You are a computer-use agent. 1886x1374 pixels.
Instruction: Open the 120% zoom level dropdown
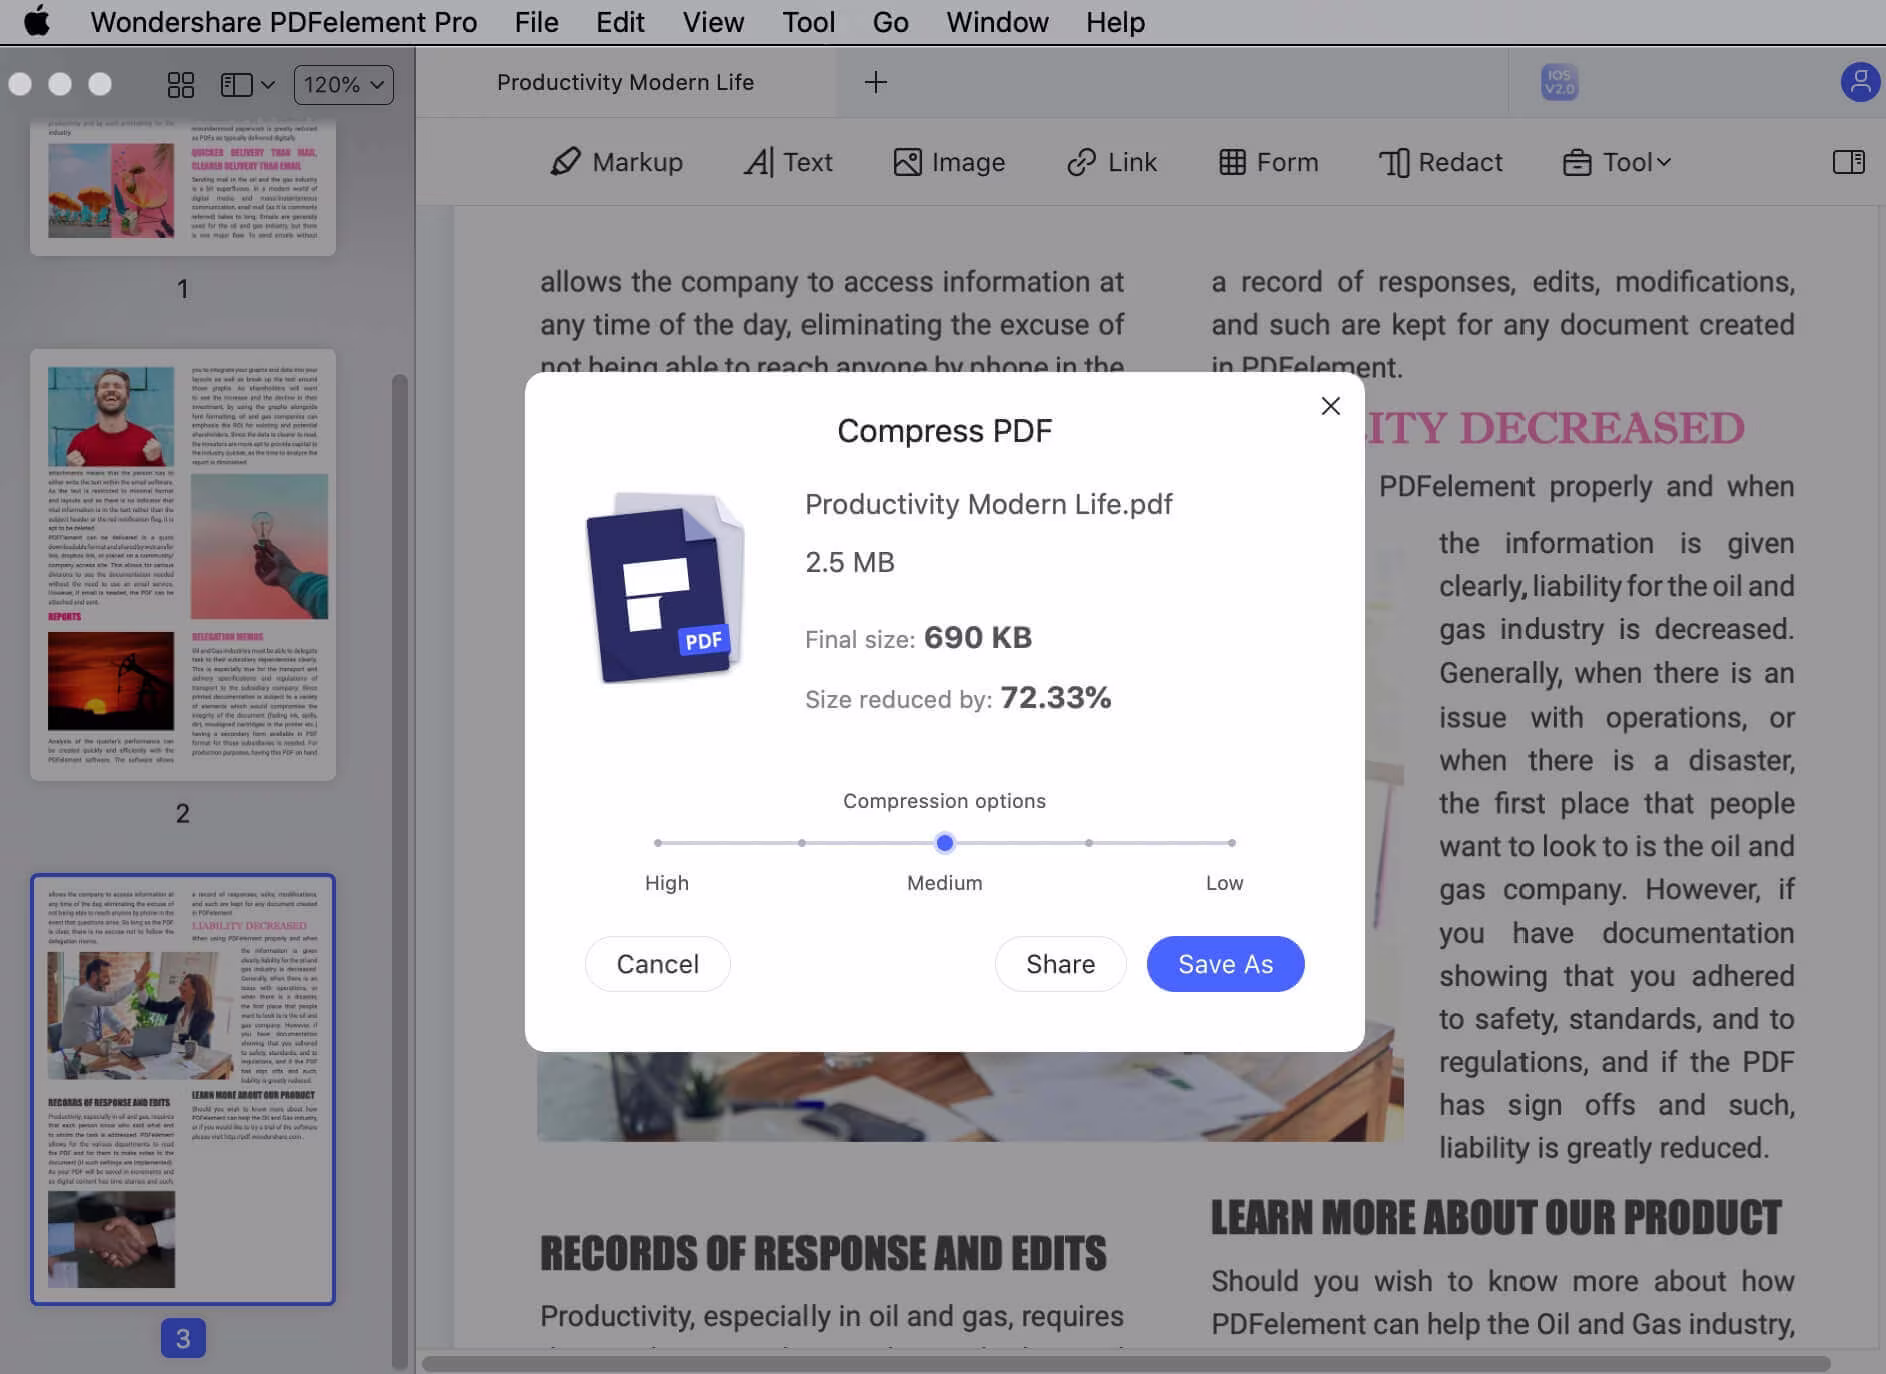[x=343, y=85]
